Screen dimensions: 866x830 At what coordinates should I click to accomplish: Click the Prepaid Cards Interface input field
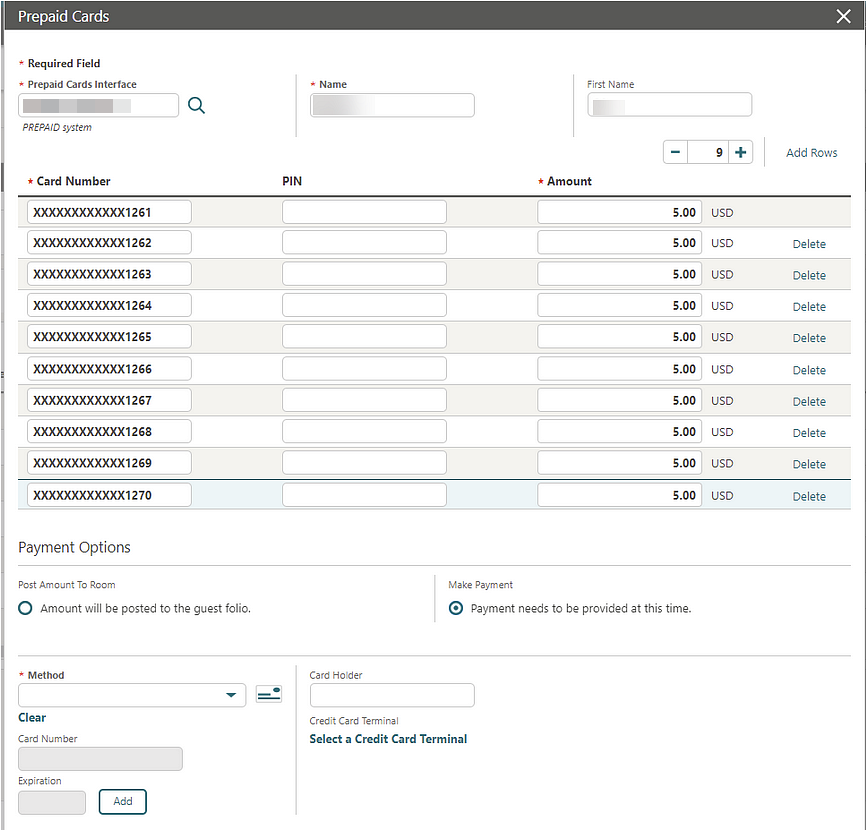(x=98, y=105)
